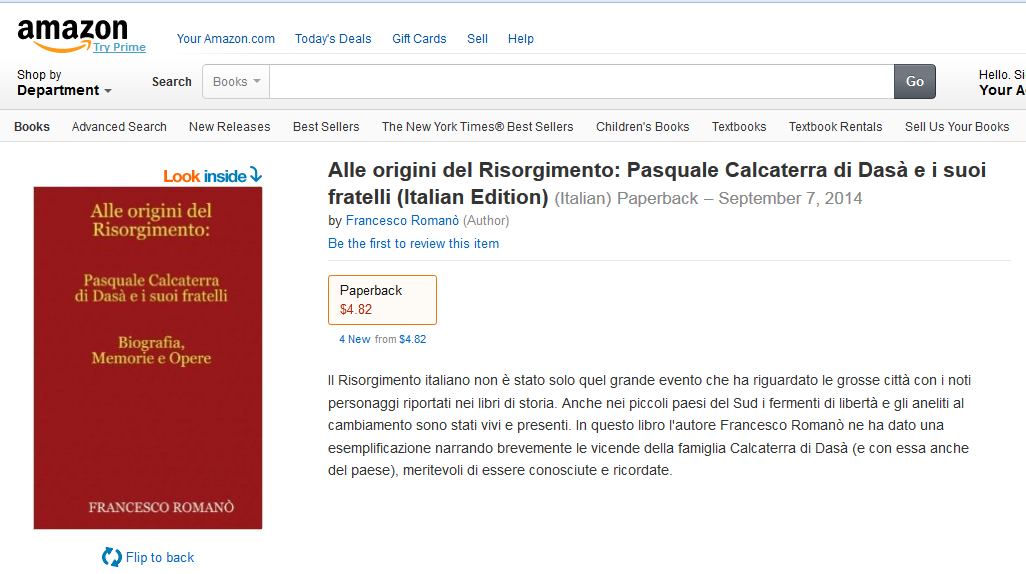Click Be the first to review this item
The height and width of the screenshot is (574, 1026).
point(414,243)
